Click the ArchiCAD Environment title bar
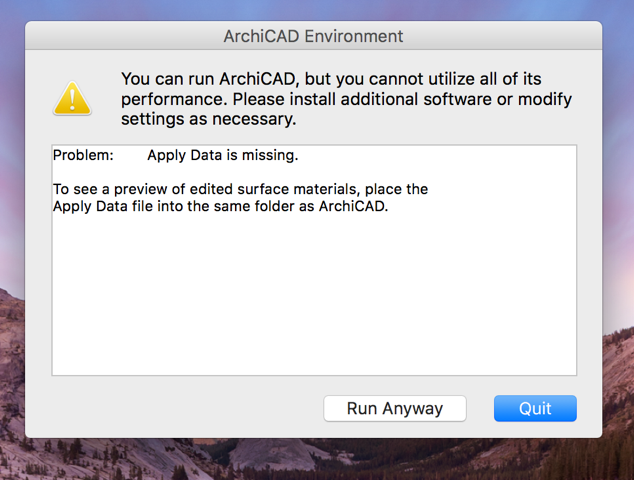The image size is (634, 480). (313, 36)
